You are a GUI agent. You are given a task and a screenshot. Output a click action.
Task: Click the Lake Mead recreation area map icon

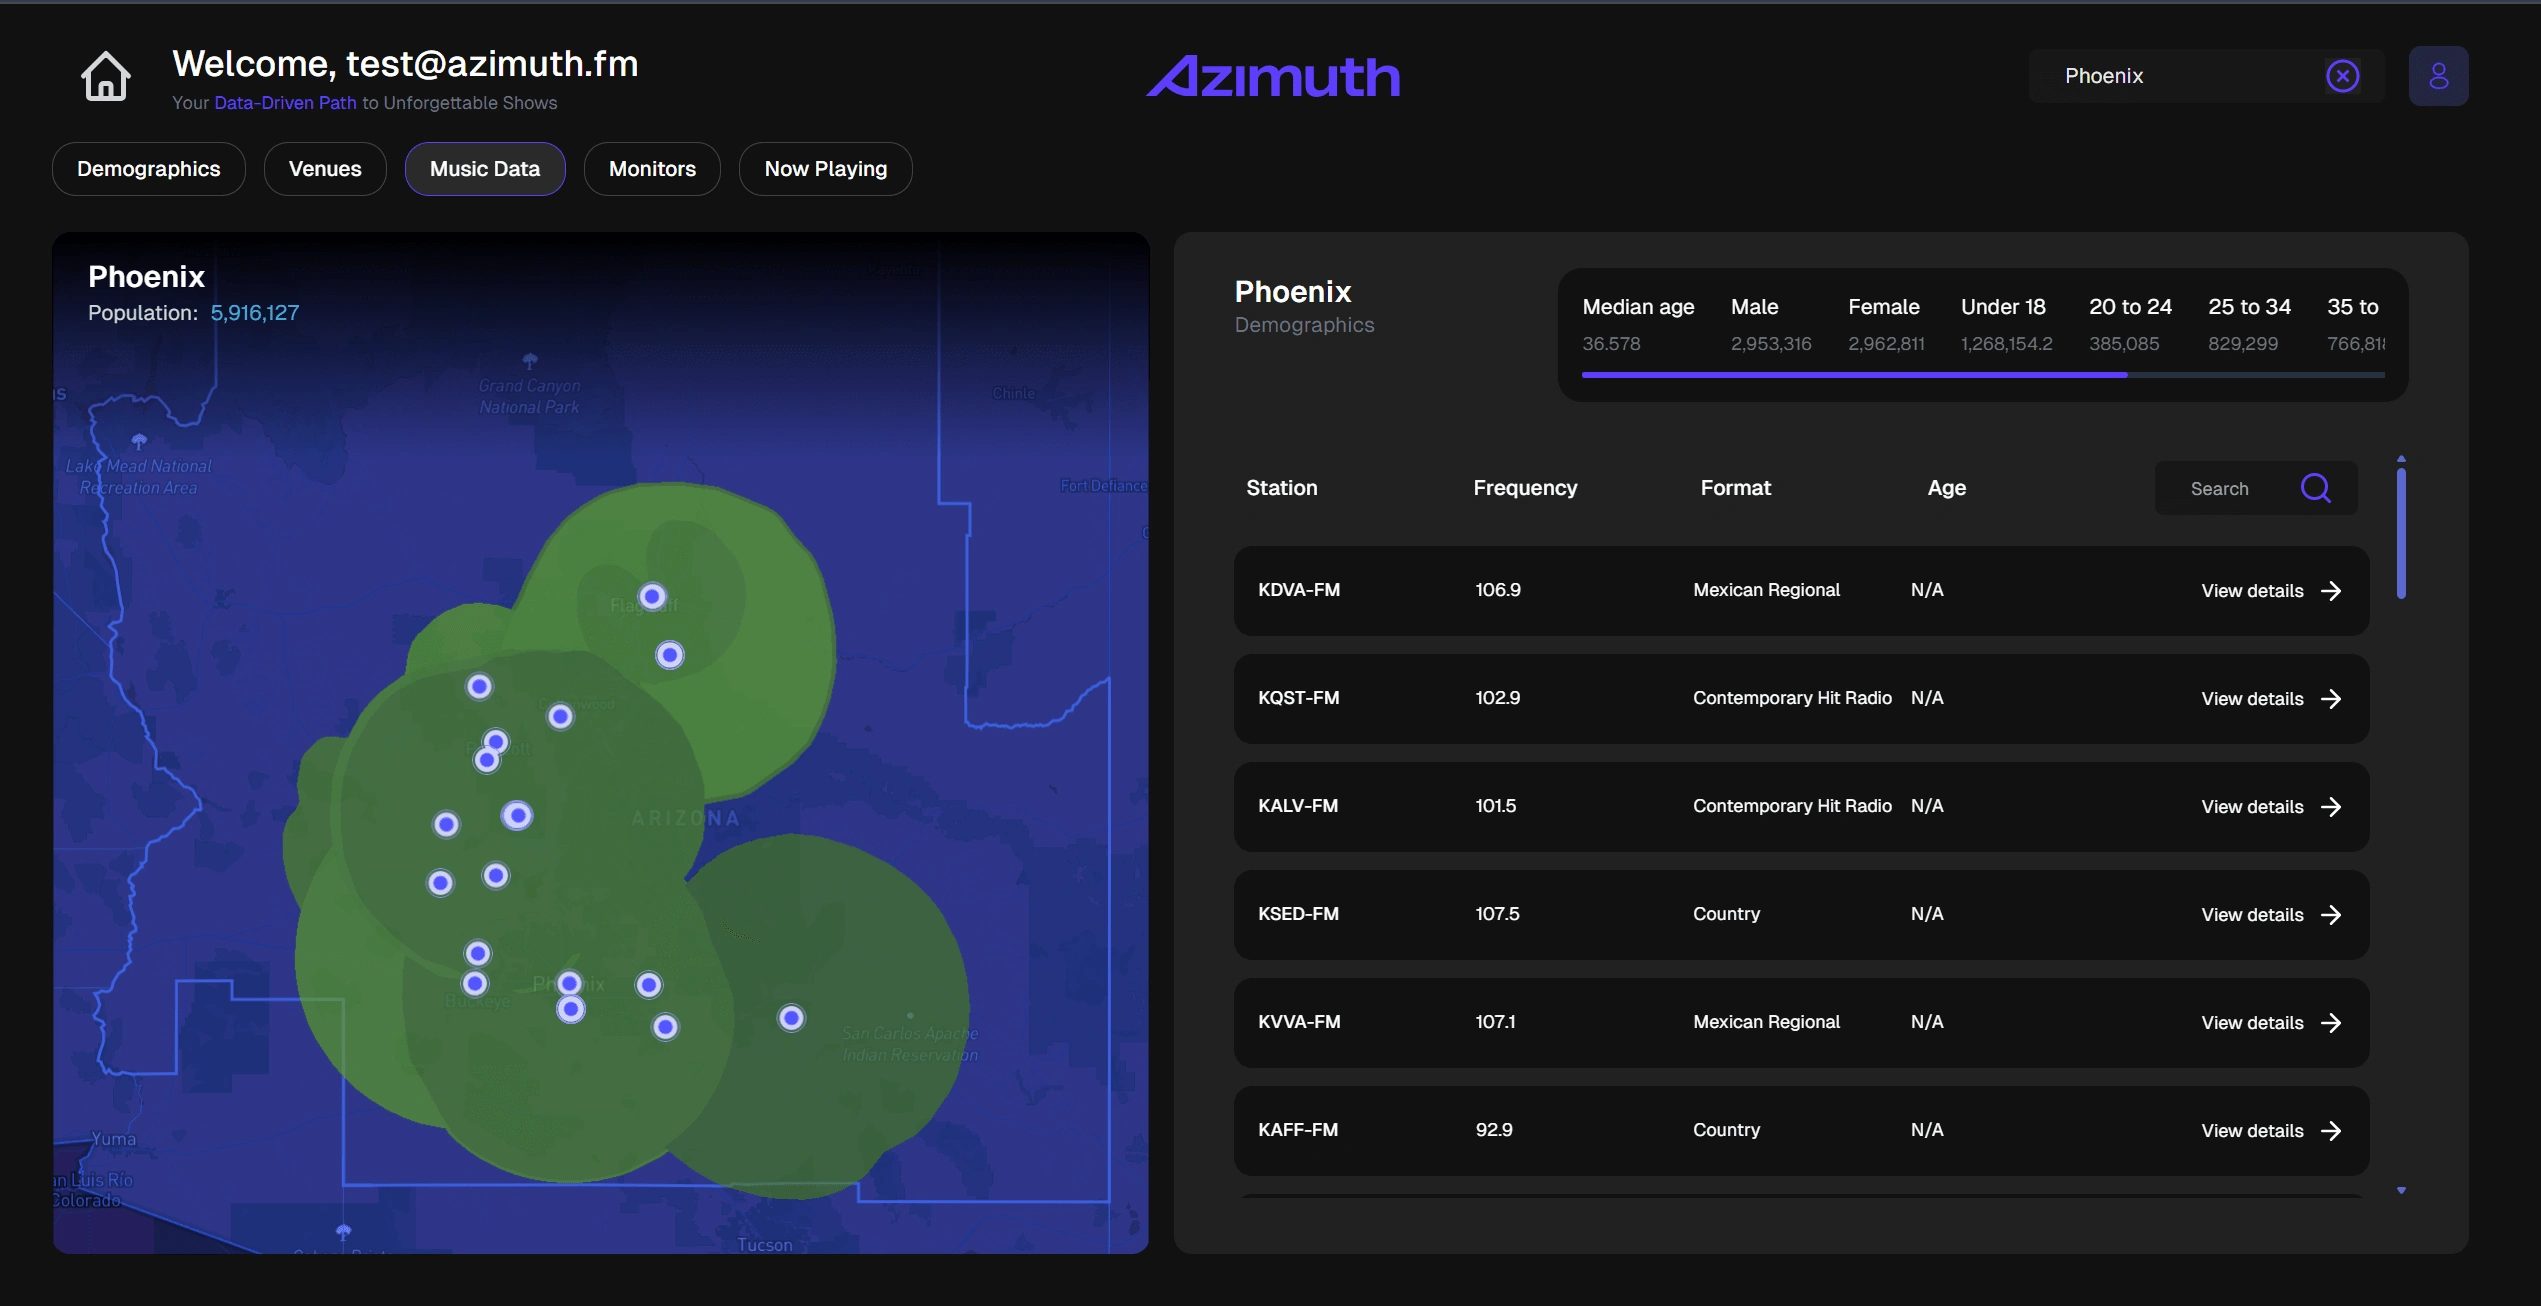[x=139, y=441]
